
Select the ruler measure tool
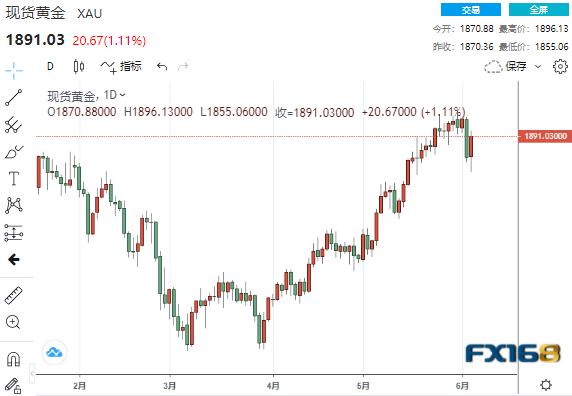coord(13,295)
